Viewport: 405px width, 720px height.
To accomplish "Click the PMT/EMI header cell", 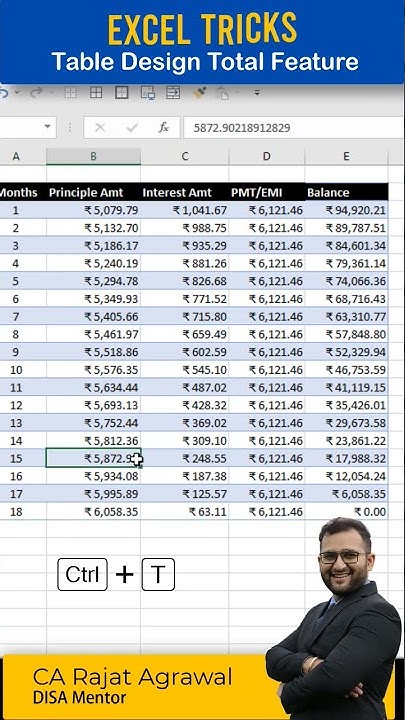I will pos(266,192).
